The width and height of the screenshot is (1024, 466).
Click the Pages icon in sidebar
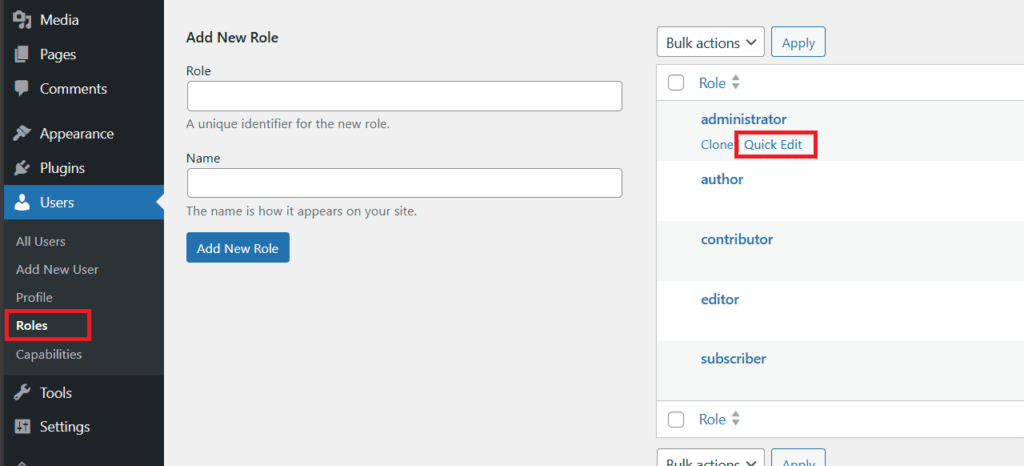(x=22, y=55)
